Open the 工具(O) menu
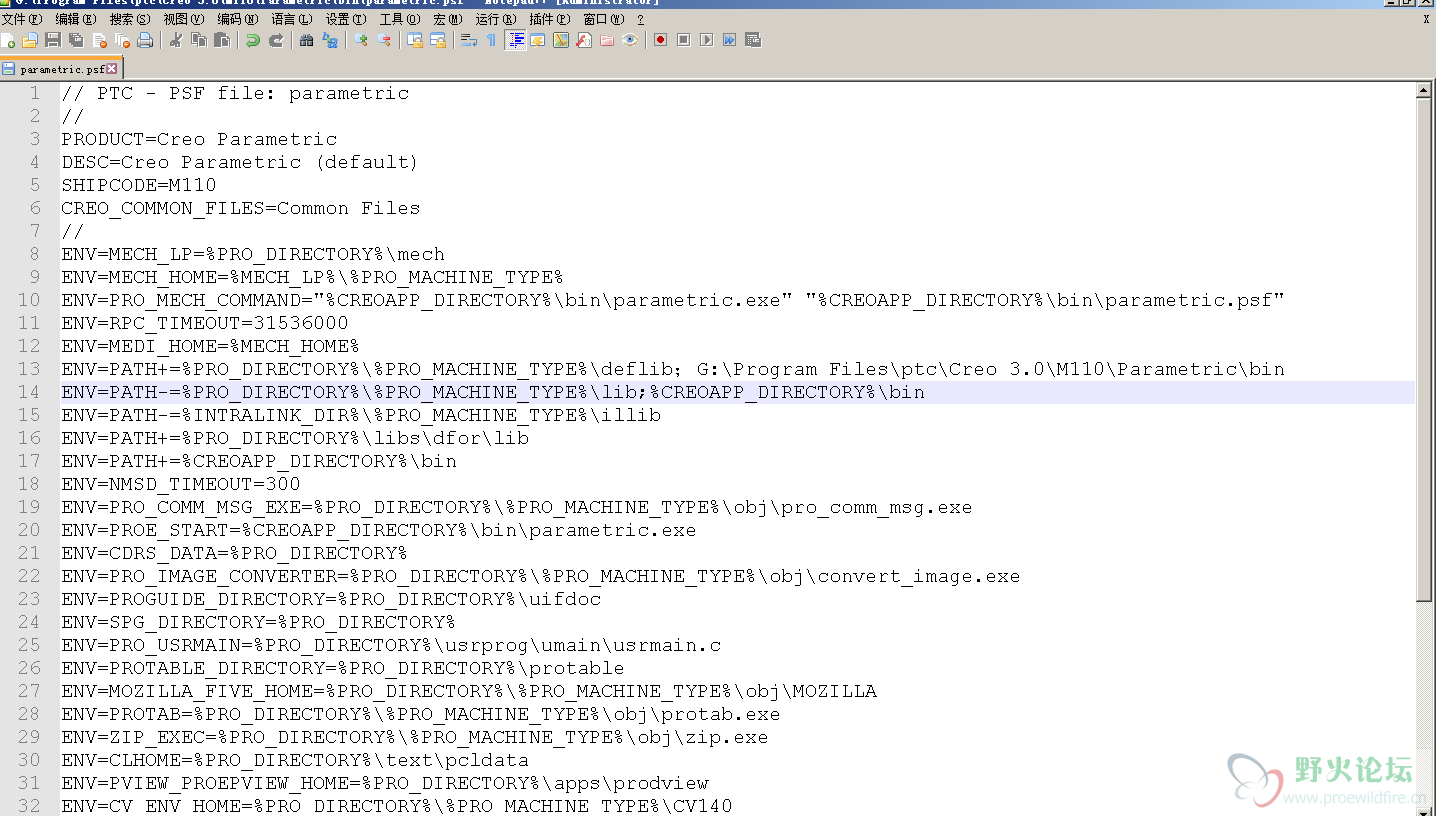1436x816 pixels. (400, 19)
